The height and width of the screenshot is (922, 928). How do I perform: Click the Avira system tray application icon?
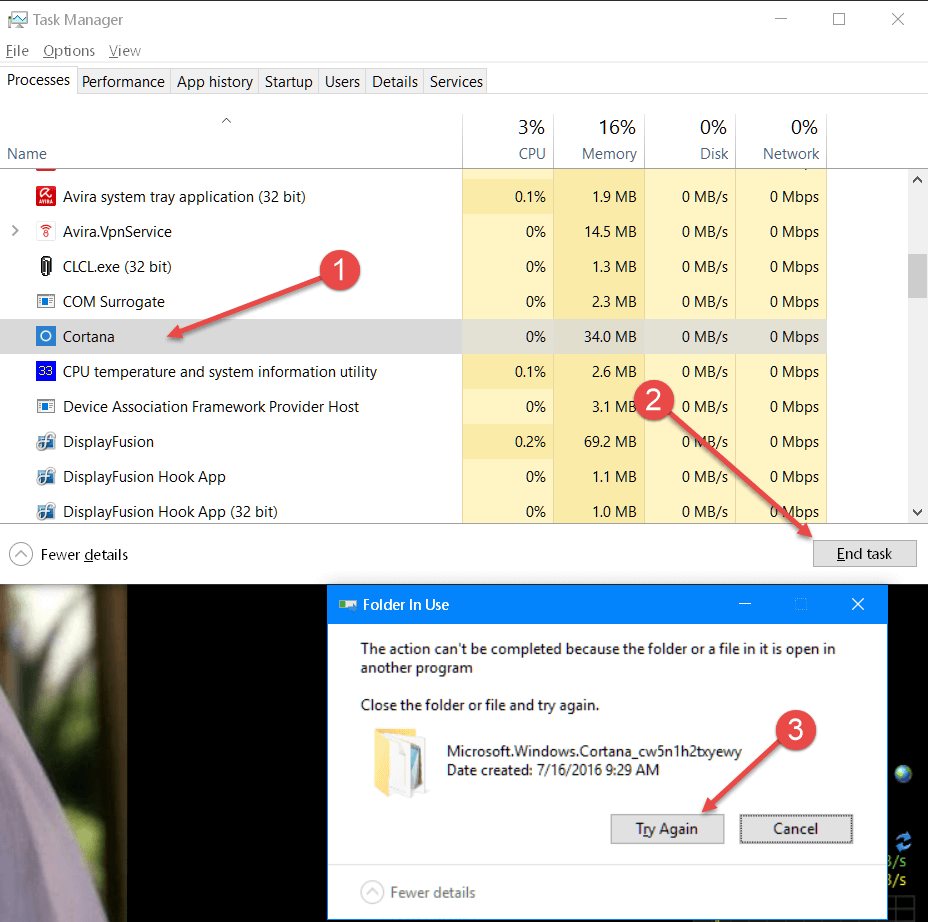tap(46, 196)
